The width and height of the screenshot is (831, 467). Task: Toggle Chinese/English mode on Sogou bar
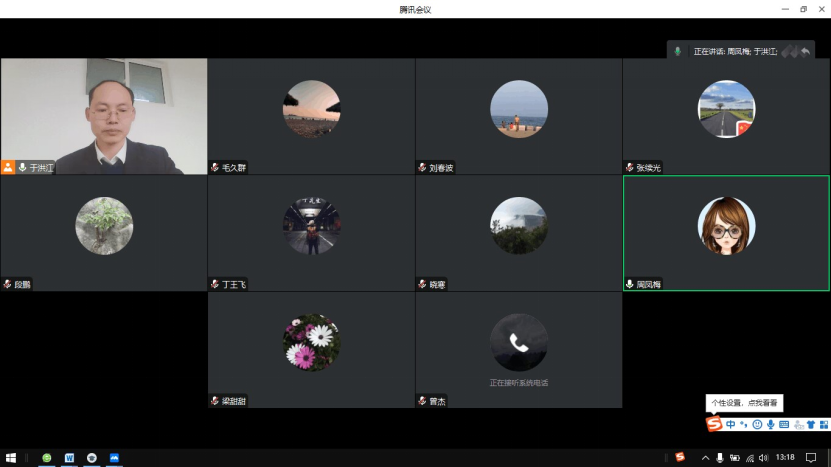coord(731,425)
